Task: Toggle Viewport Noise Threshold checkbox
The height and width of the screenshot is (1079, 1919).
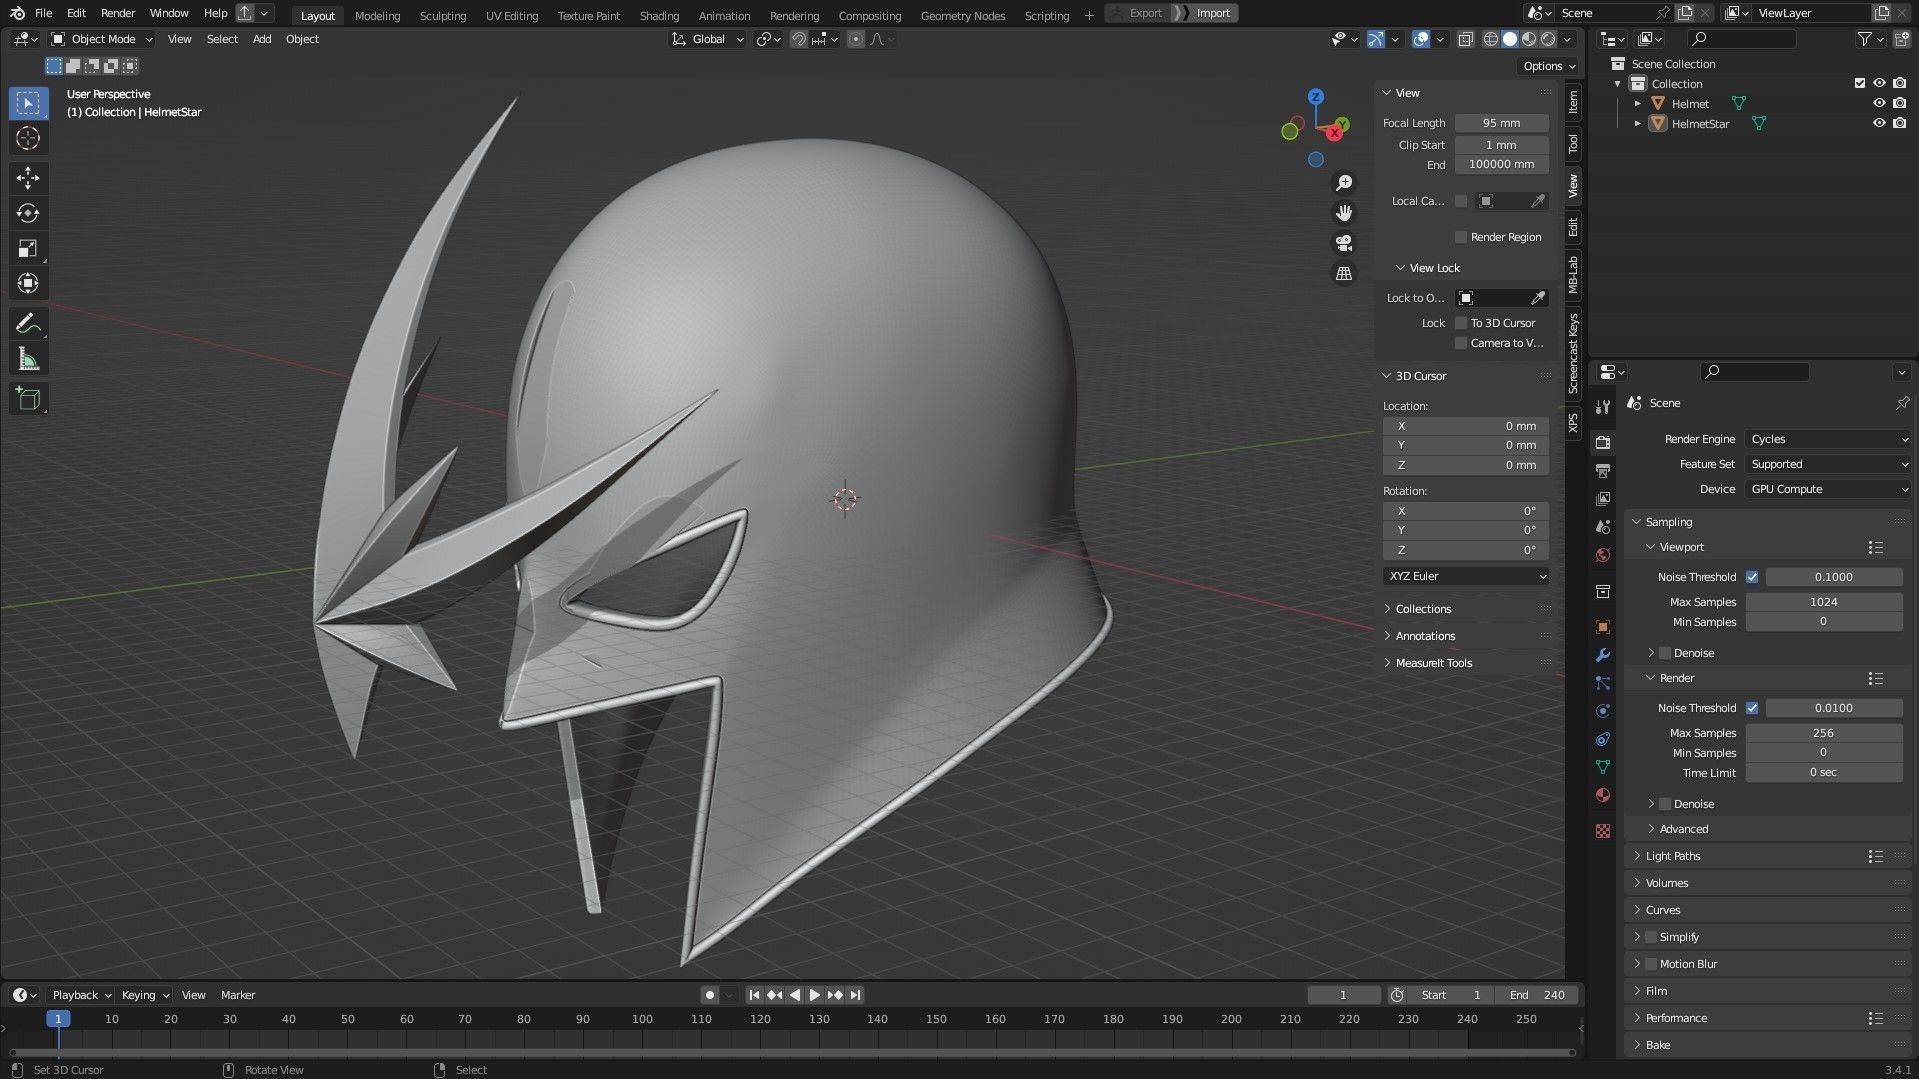Action: 1752,577
